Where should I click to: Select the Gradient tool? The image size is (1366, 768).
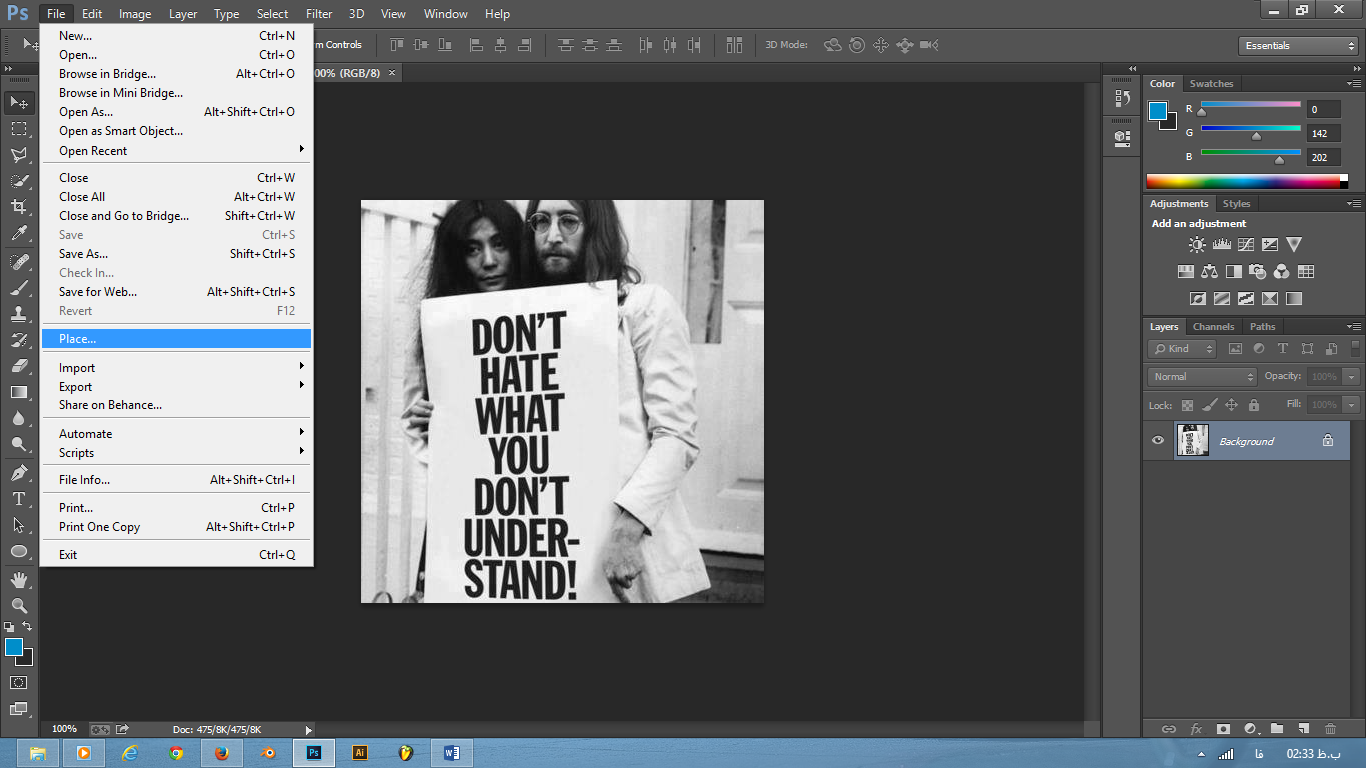19,392
